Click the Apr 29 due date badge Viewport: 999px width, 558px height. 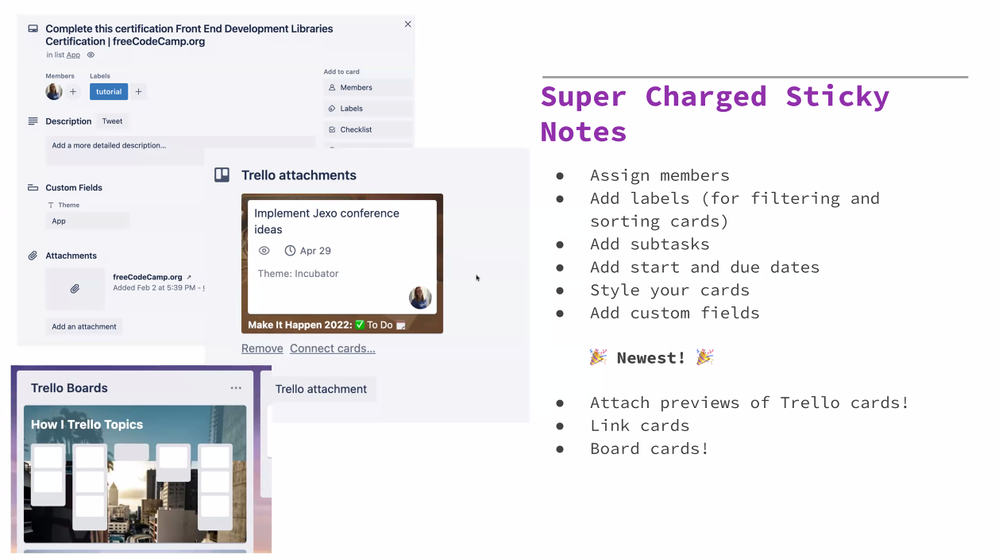click(308, 250)
